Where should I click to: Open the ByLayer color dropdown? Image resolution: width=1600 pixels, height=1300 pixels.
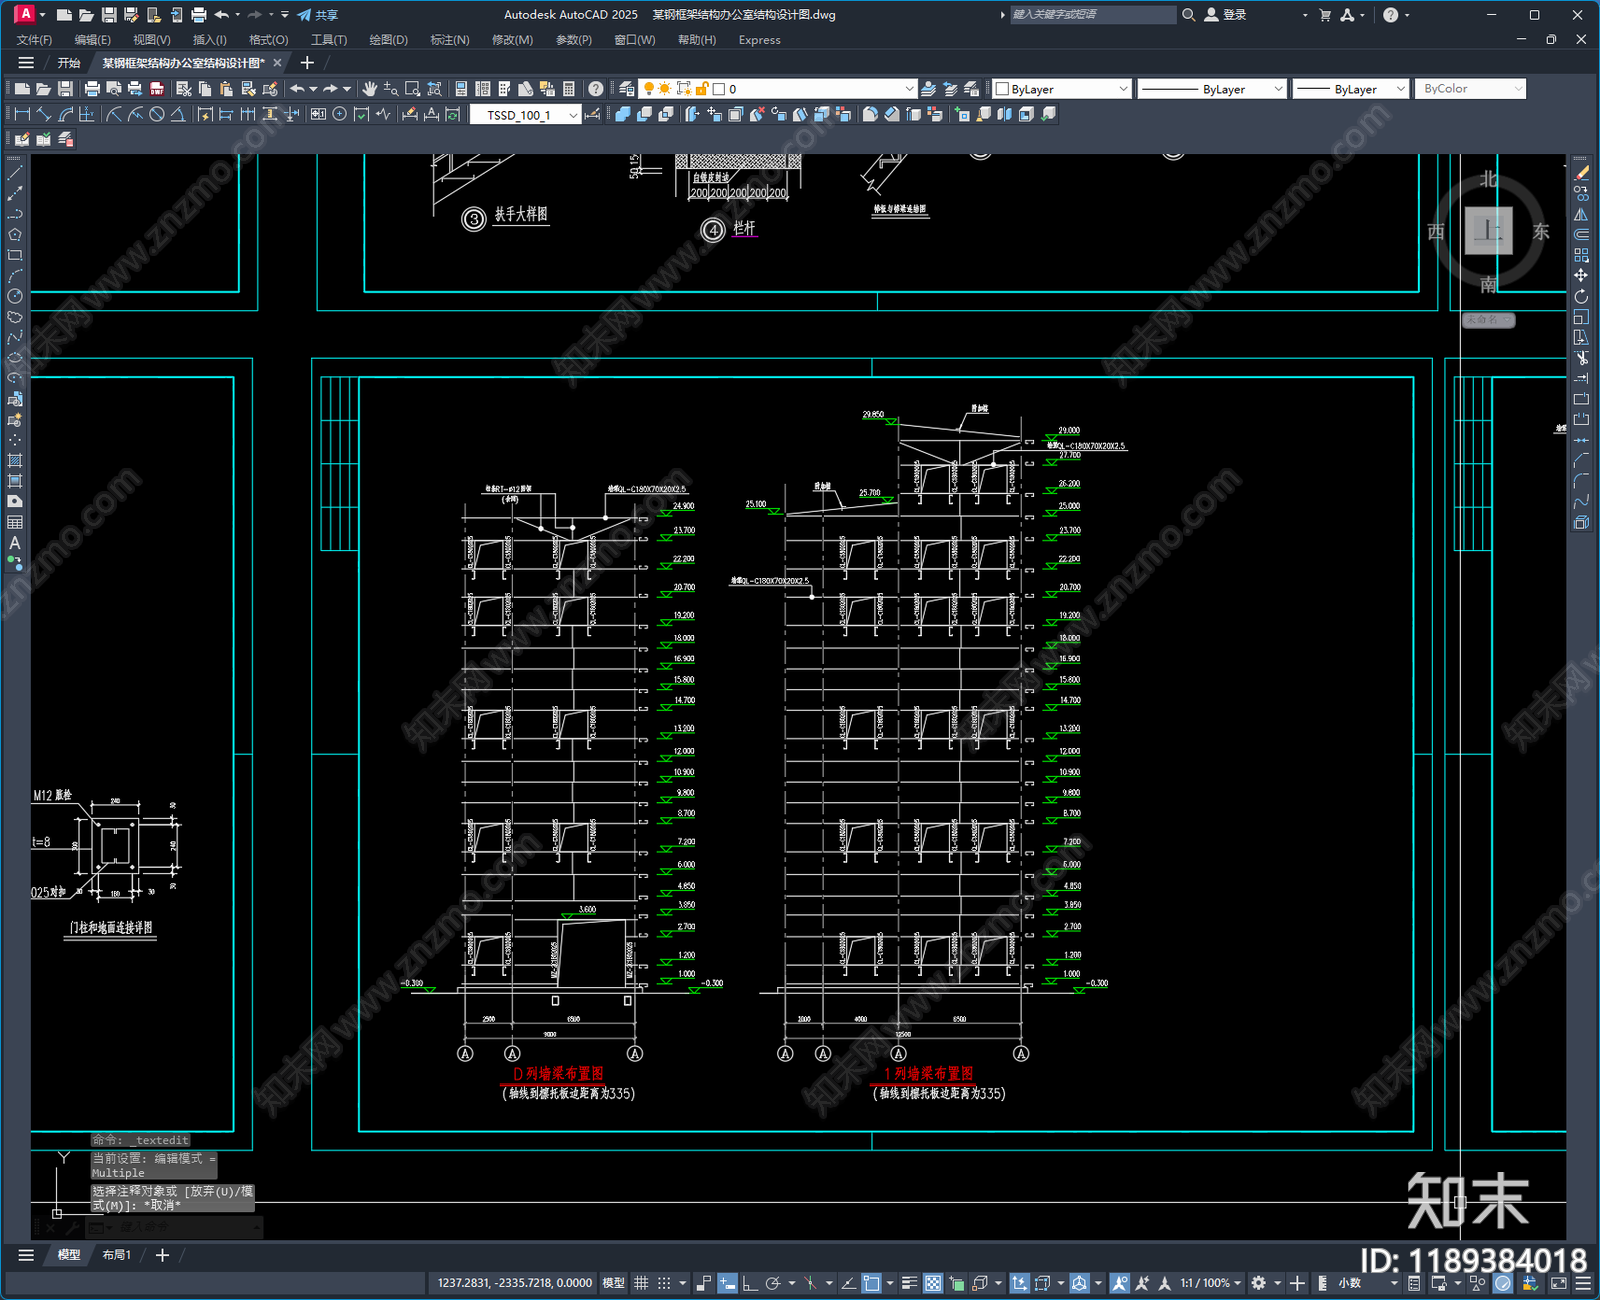[x=1061, y=89]
